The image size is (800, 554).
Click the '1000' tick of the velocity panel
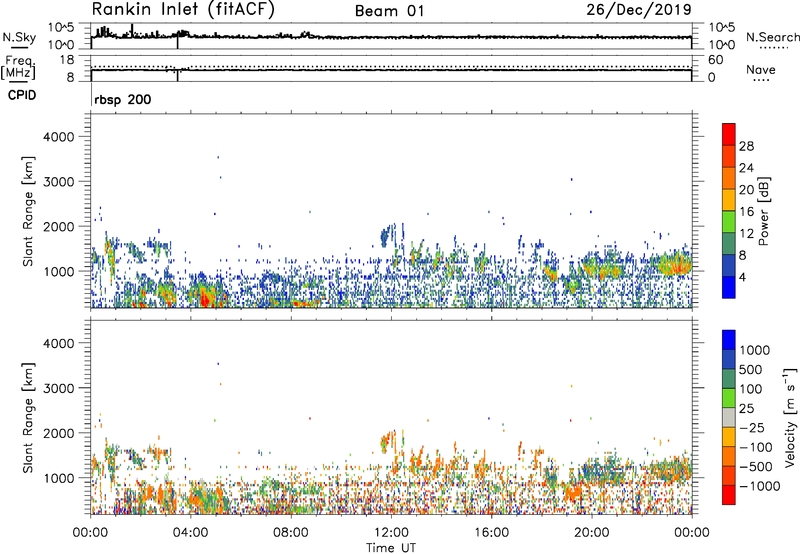pos(59,478)
